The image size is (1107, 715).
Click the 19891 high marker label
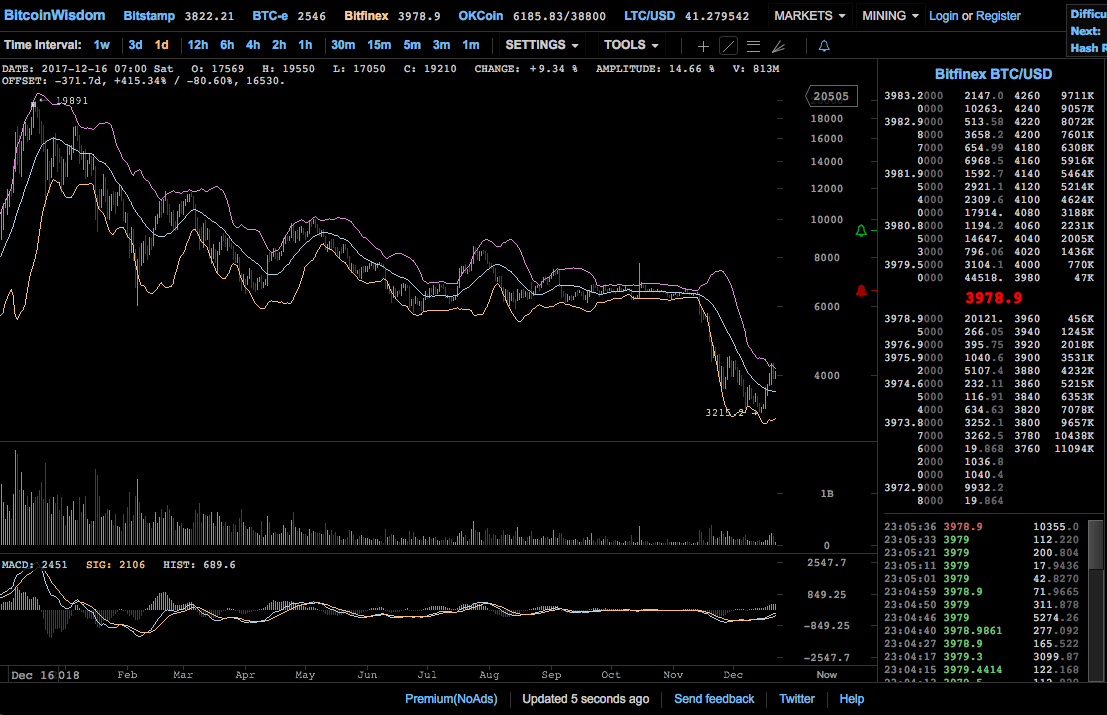72,101
